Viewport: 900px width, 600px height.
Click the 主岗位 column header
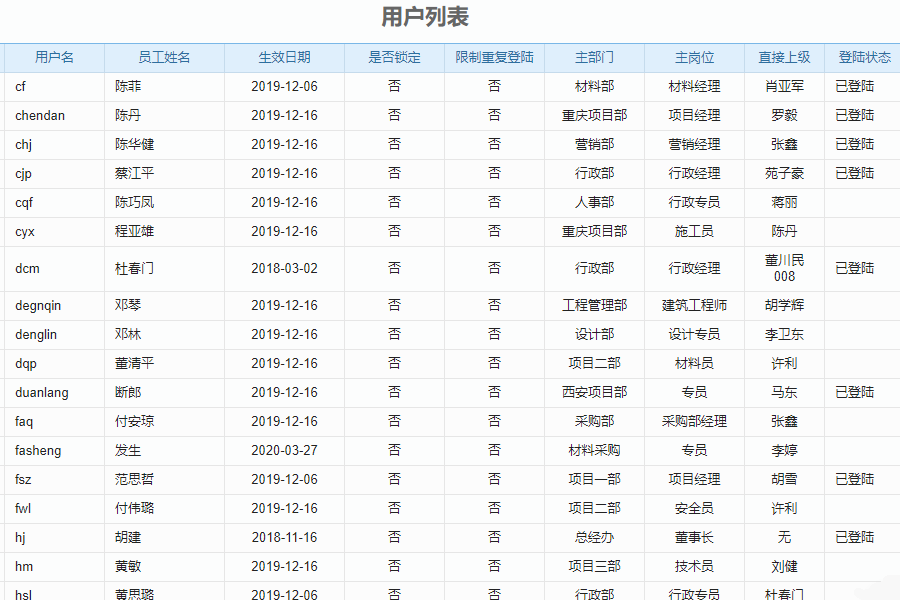[695, 57]
